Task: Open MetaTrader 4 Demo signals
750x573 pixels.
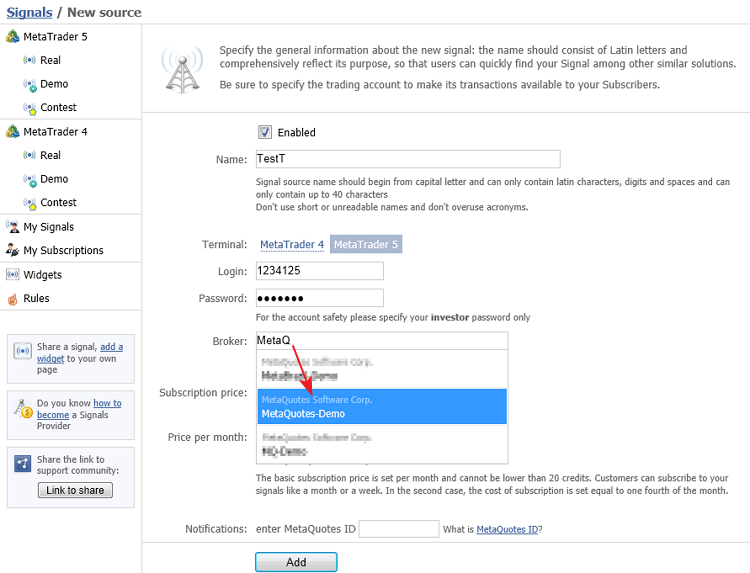Action: [54, 179]
